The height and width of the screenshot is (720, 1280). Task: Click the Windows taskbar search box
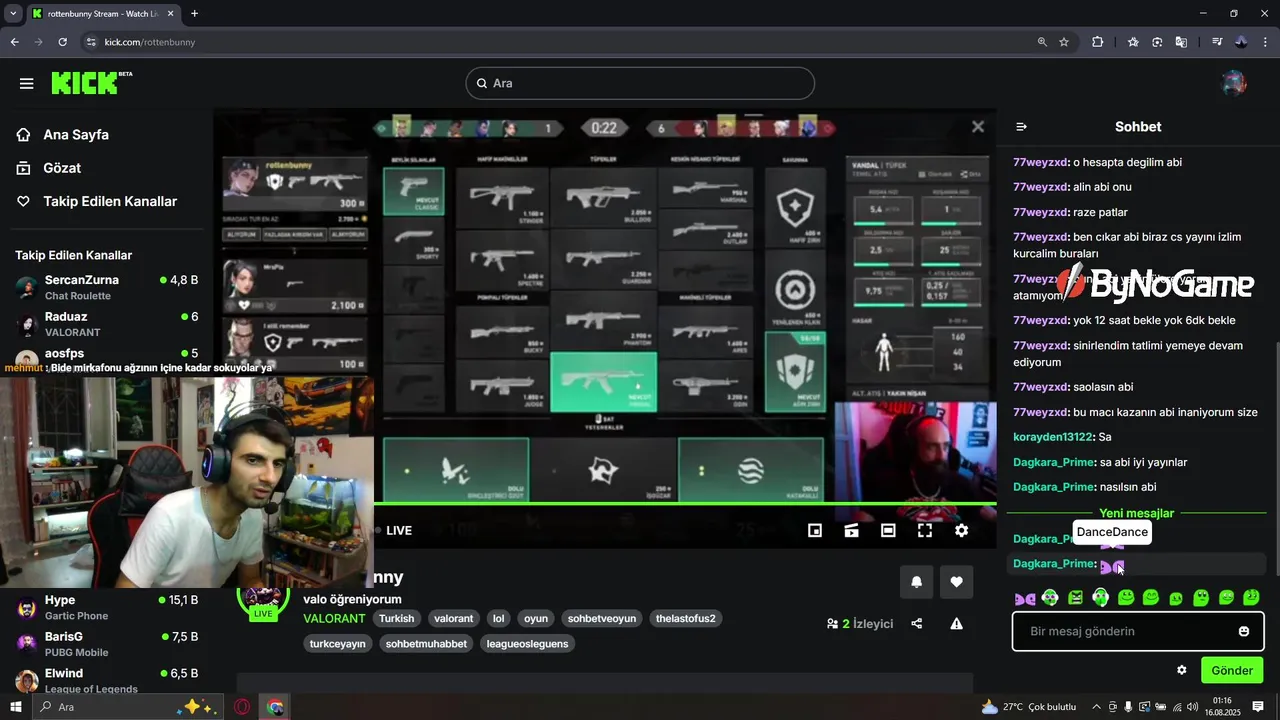[130, 707]
